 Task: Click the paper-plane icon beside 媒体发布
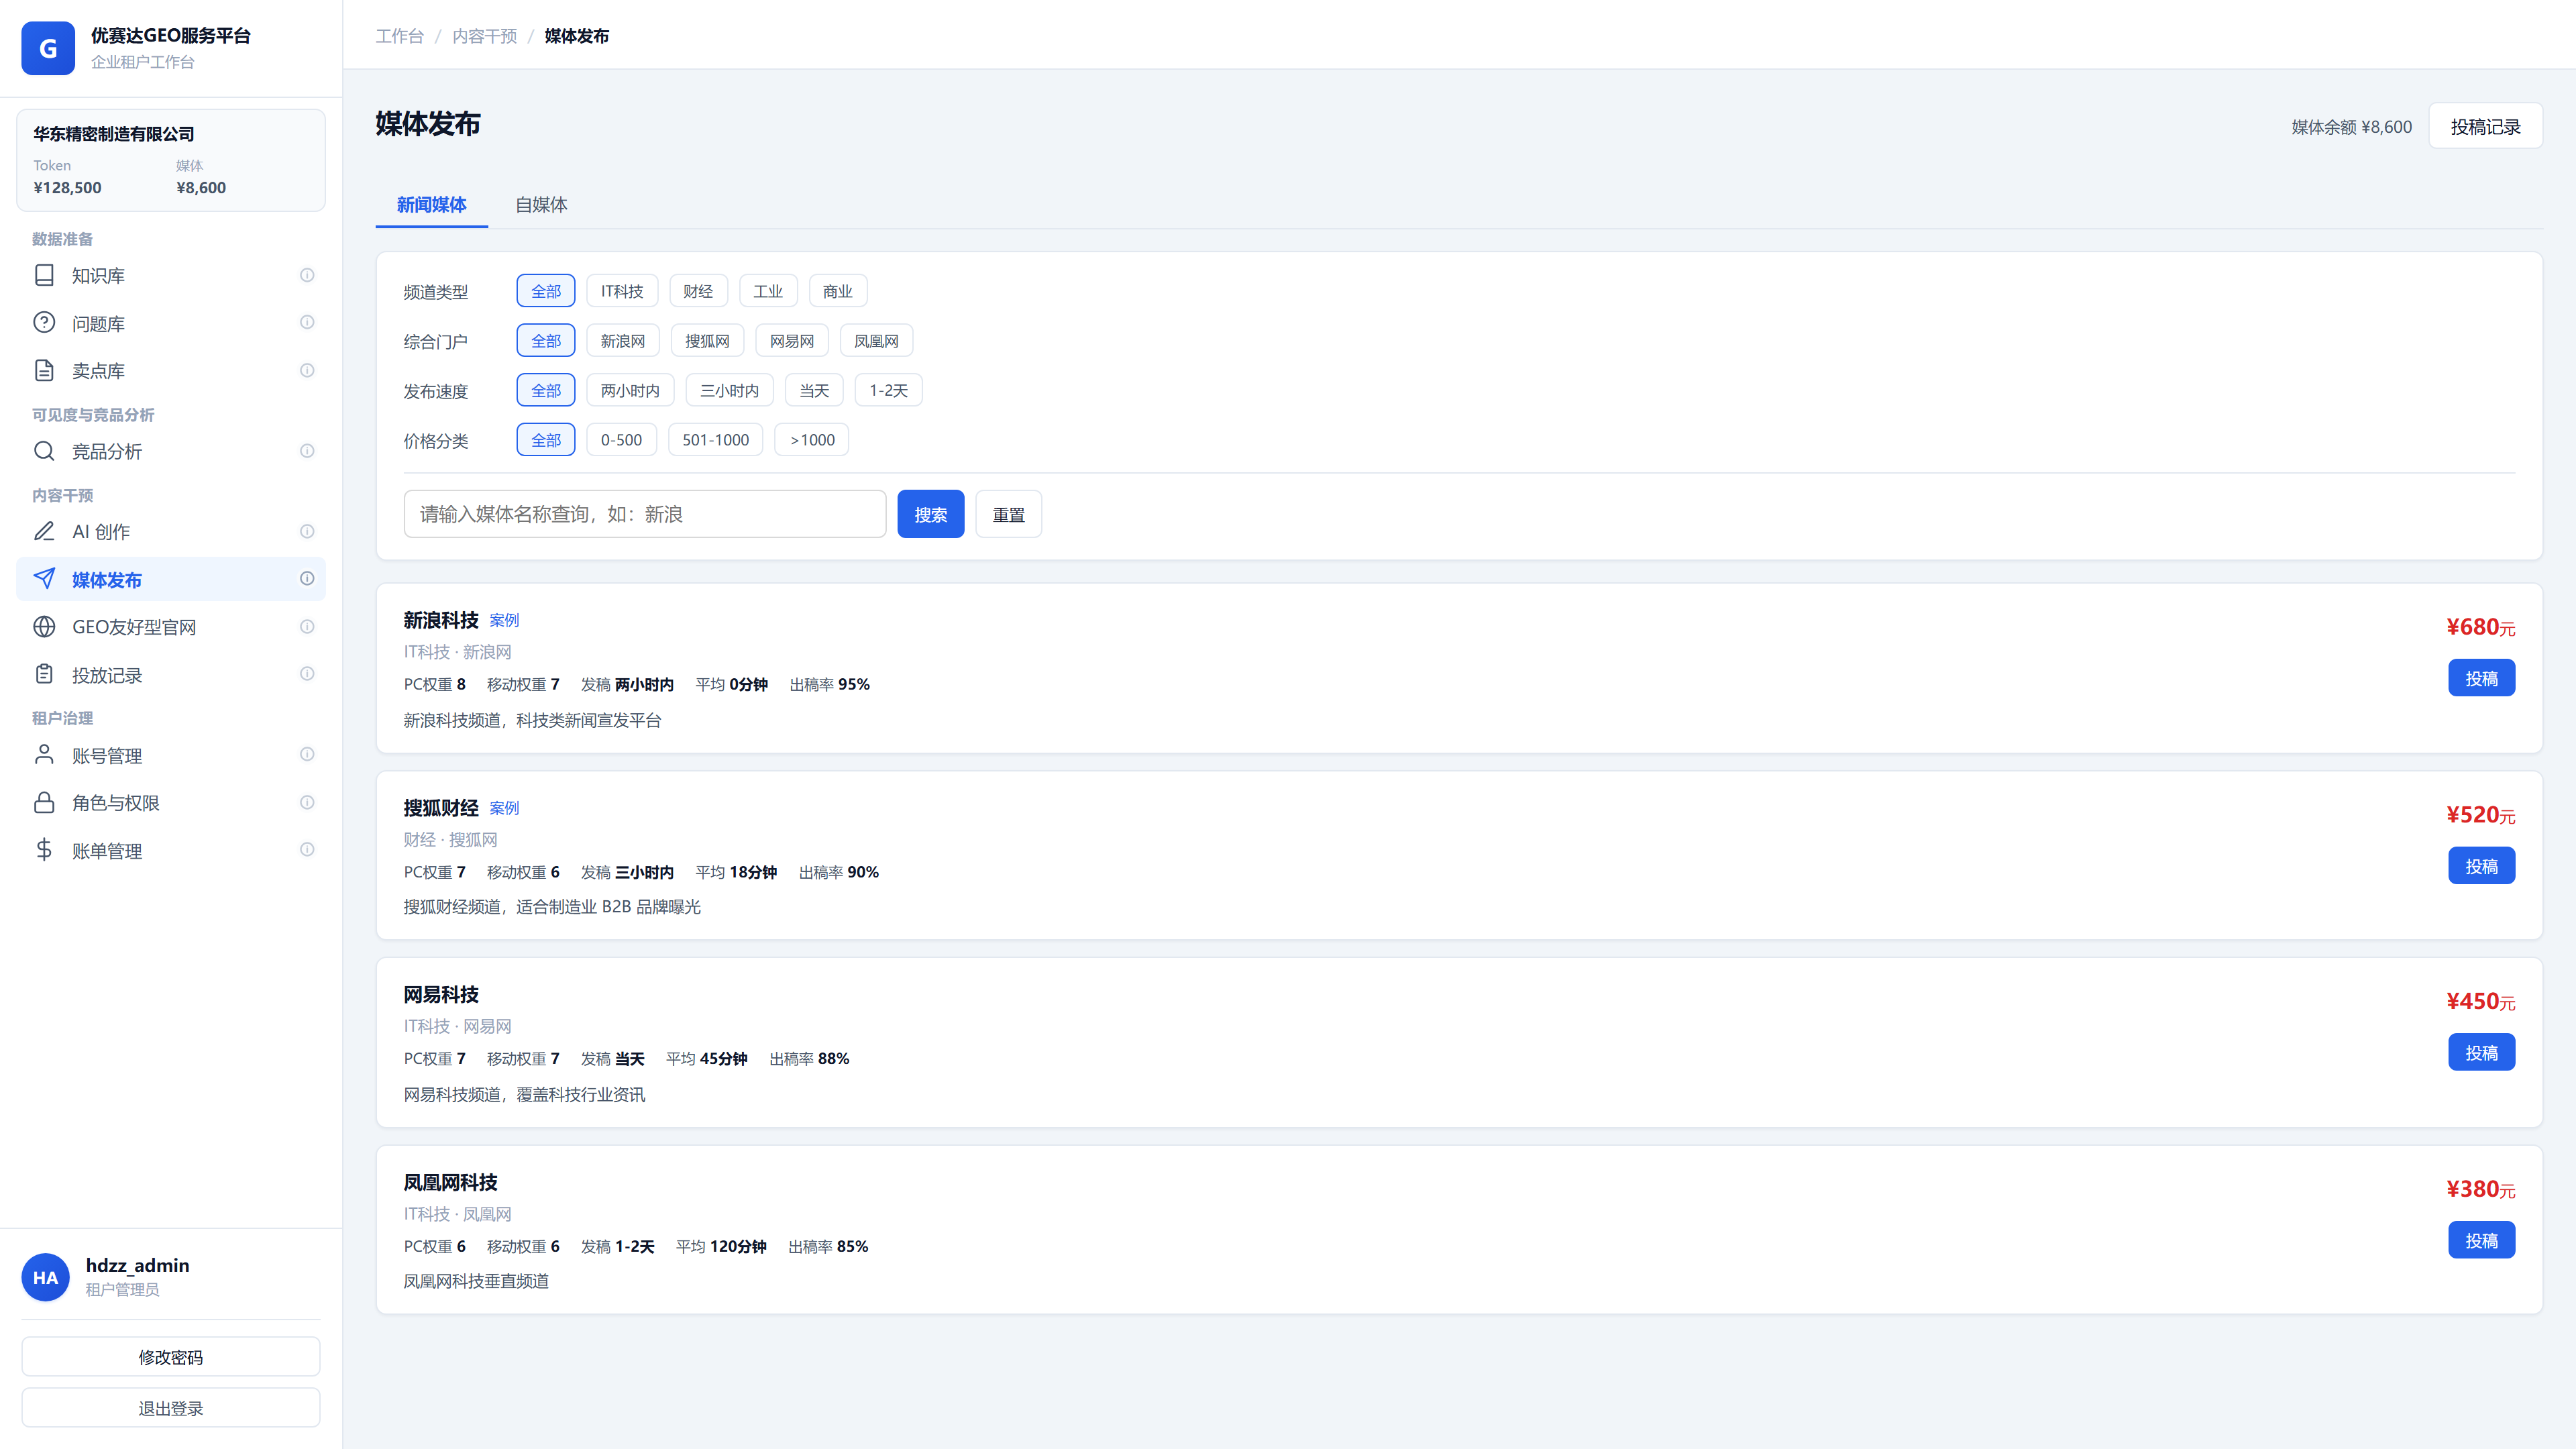[x=44, y=579]
